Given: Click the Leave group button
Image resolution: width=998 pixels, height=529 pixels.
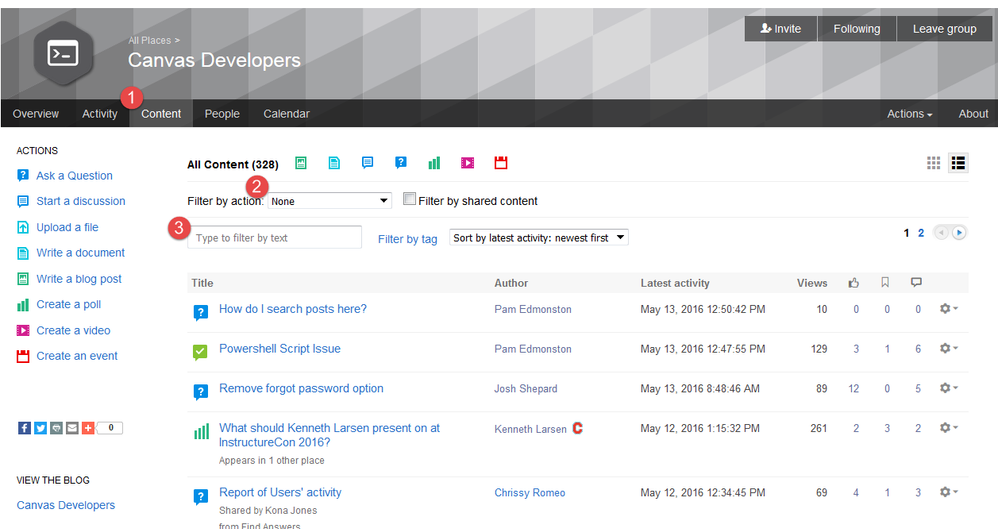Looking at the screenshot, I should point(944,29).
